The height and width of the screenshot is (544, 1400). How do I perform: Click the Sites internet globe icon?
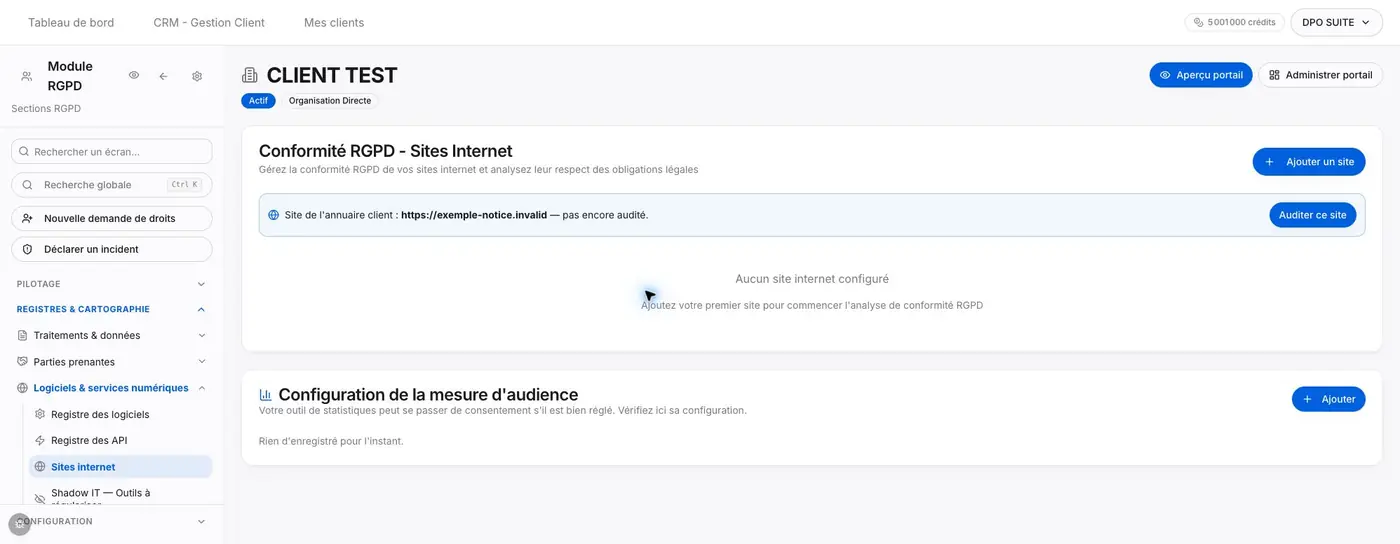click(x=40, y=467)
